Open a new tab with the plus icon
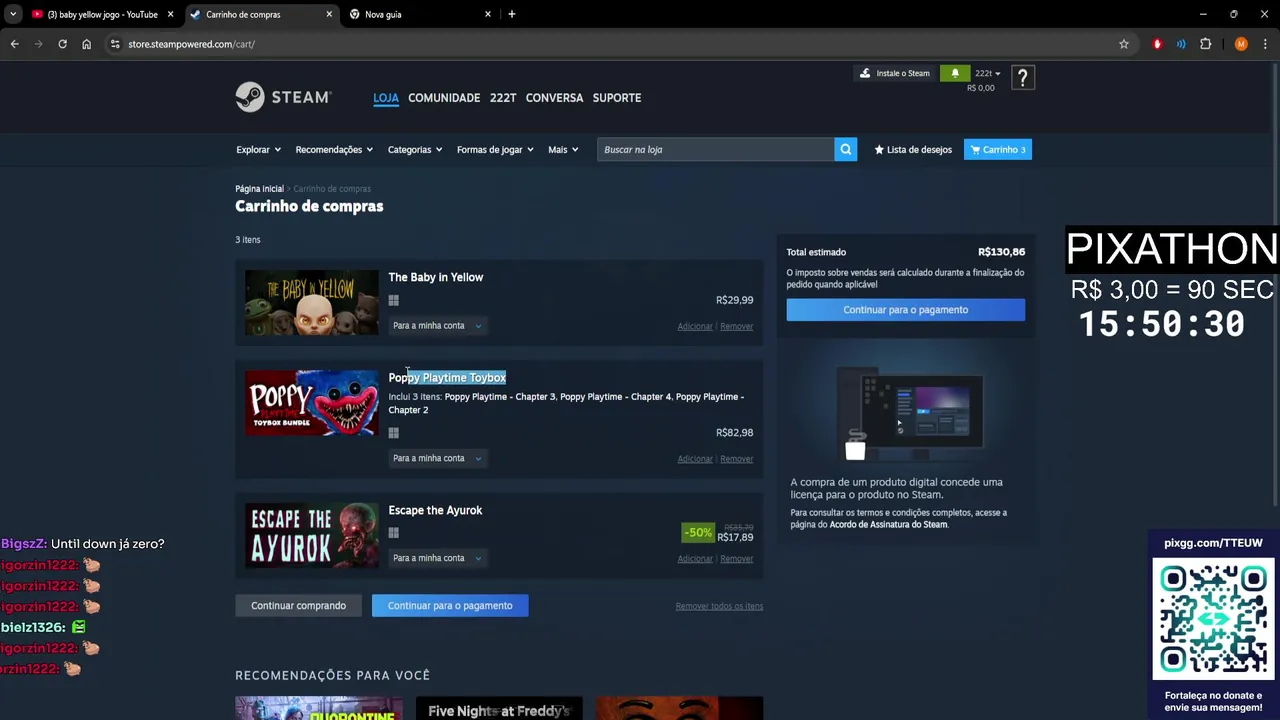Screen dimensions: 1280x720 click(x=512, y=14)
